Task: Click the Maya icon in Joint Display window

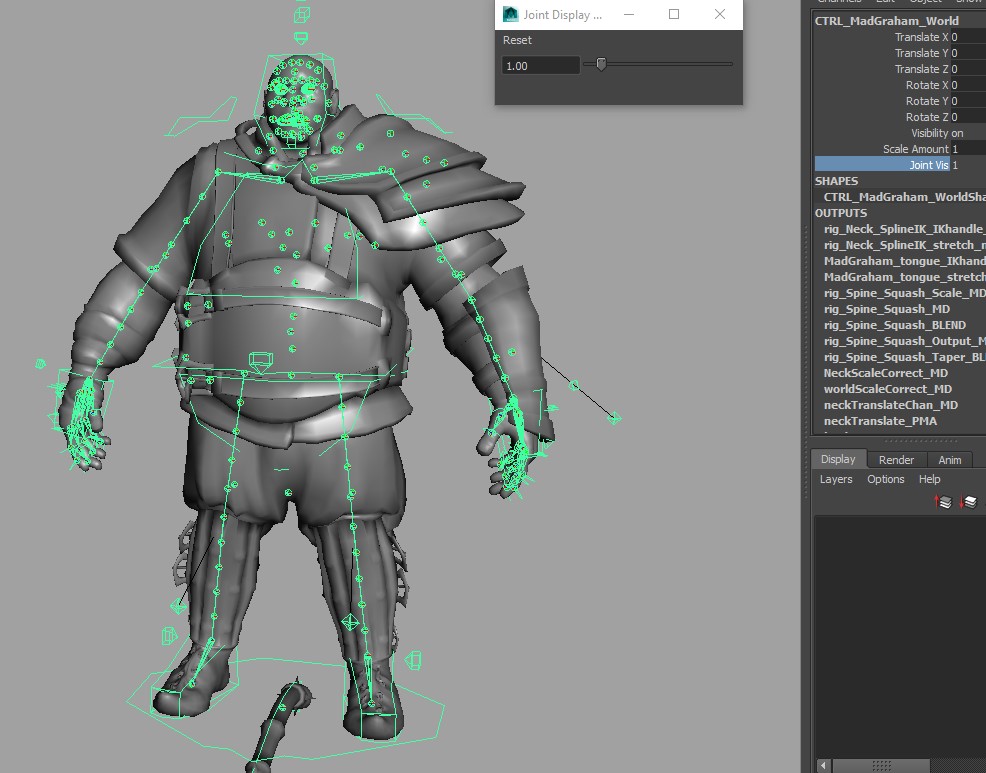Action: point(511,14)
